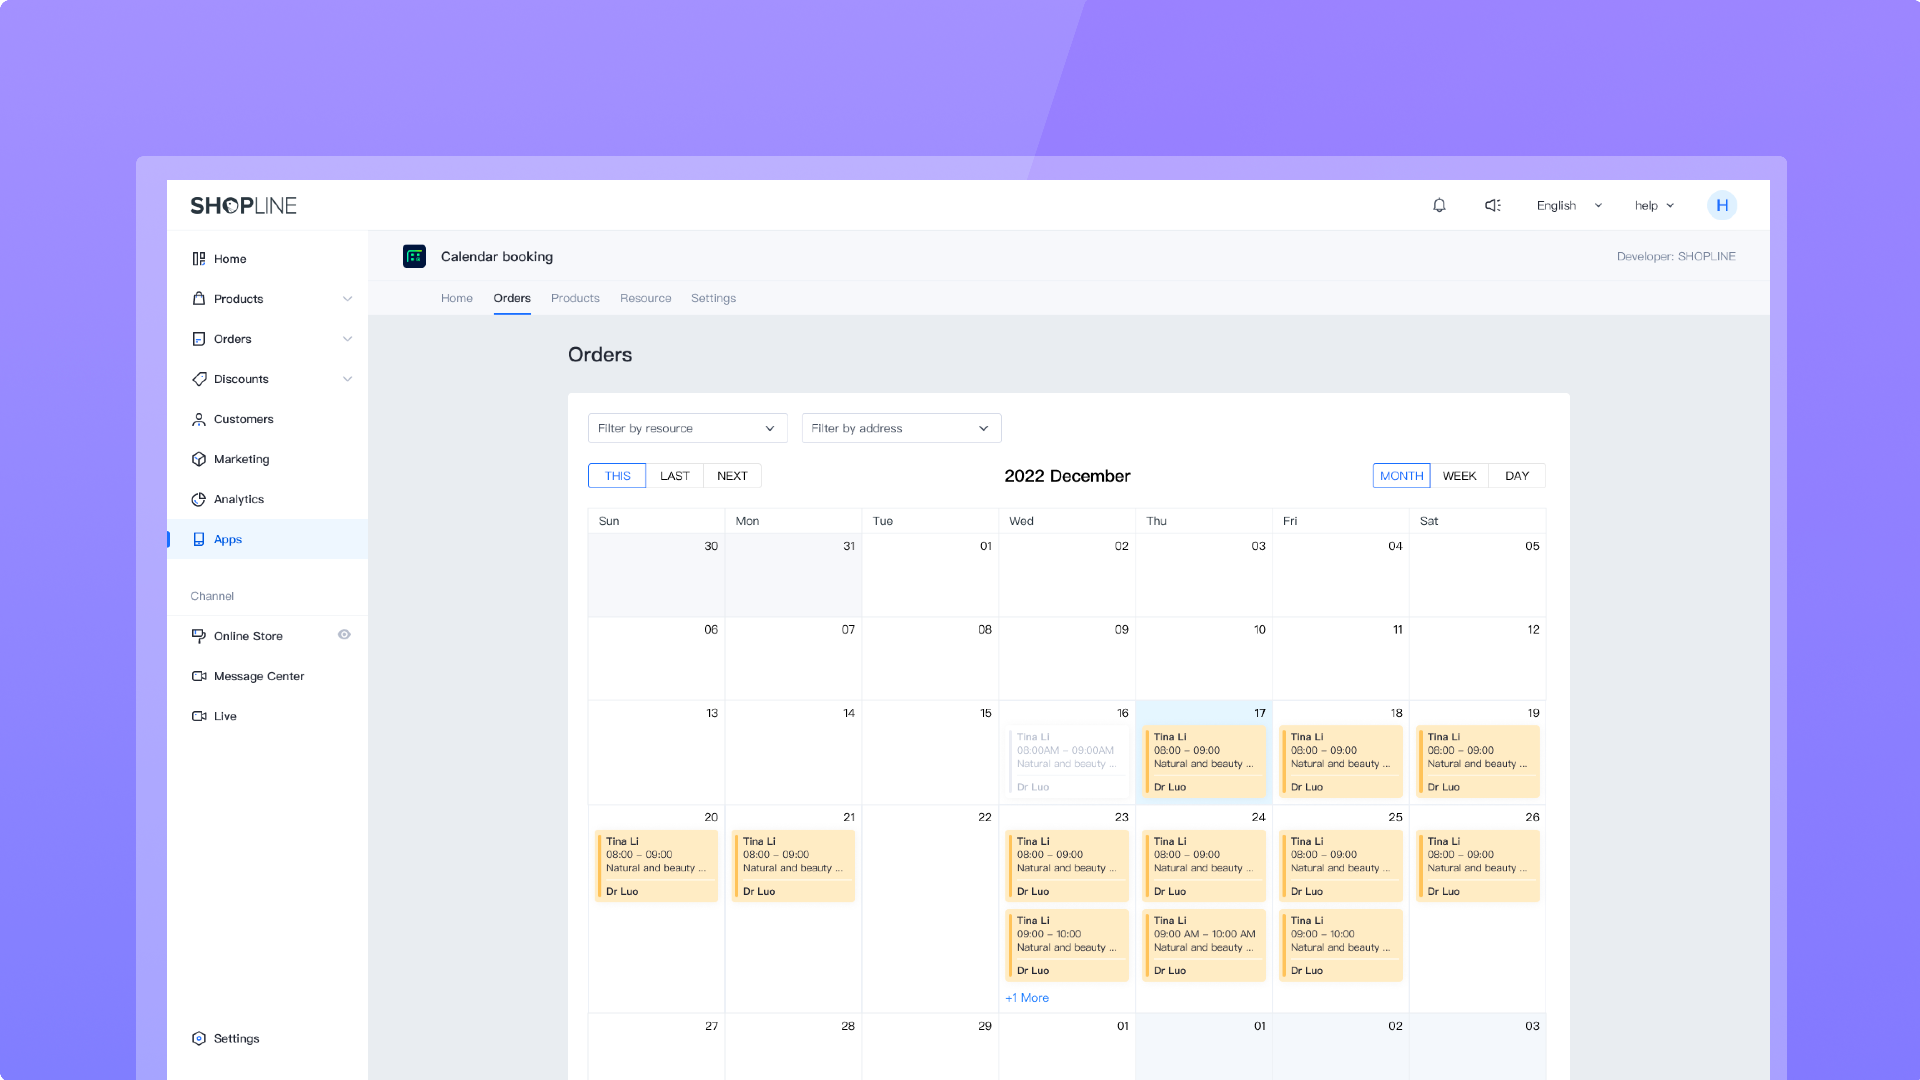Open the English language dropdown
1920x1080 pixels.
1568,205
